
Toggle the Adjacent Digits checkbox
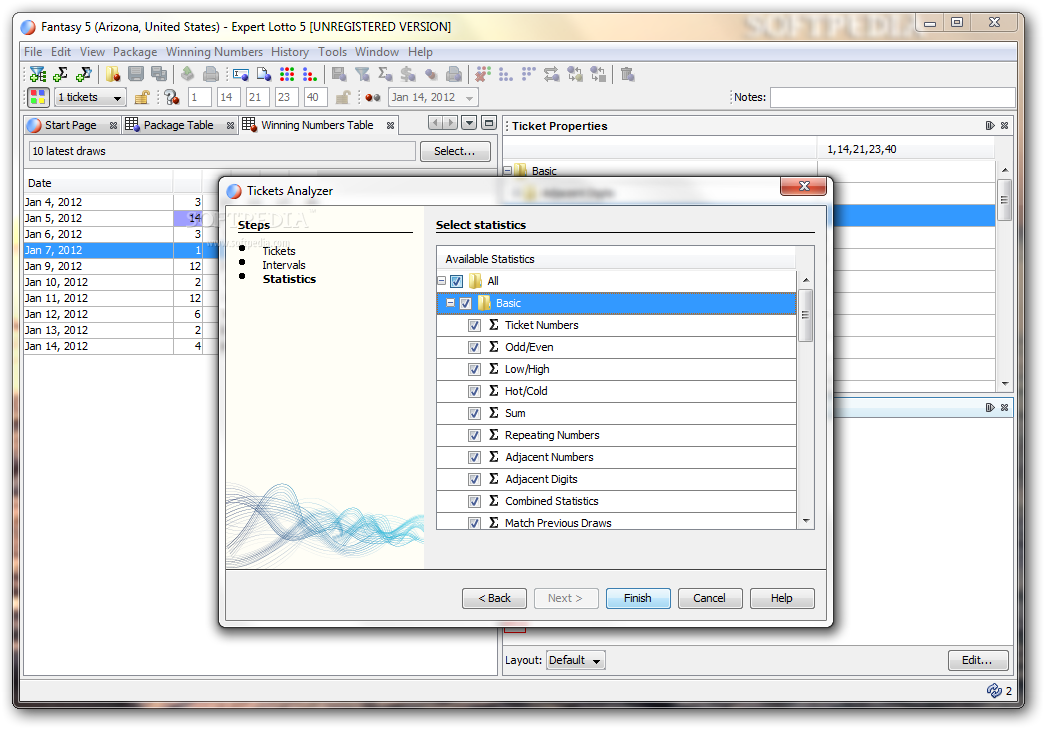point(474,479)
